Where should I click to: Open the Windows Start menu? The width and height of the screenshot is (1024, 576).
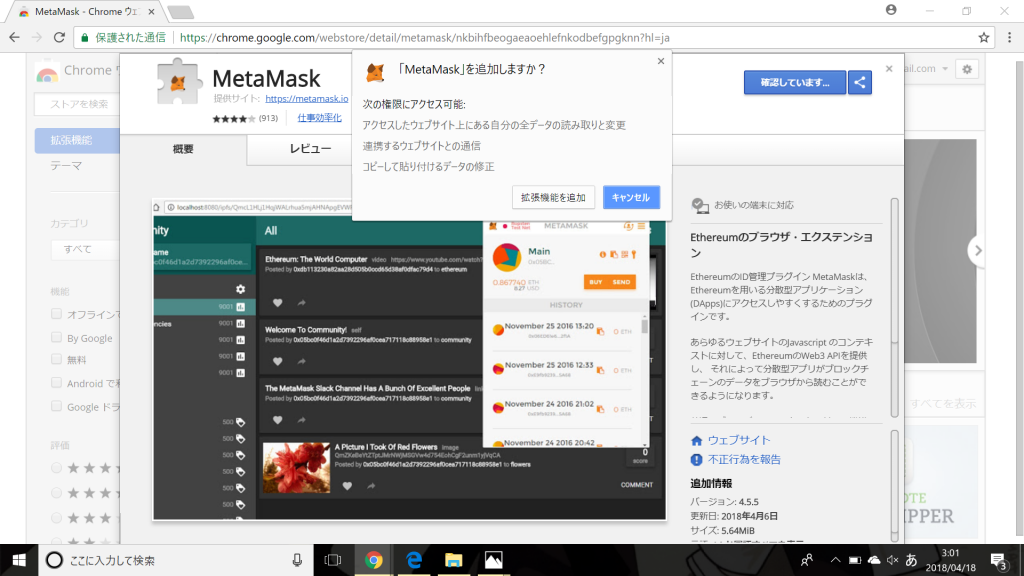point(19,560)
